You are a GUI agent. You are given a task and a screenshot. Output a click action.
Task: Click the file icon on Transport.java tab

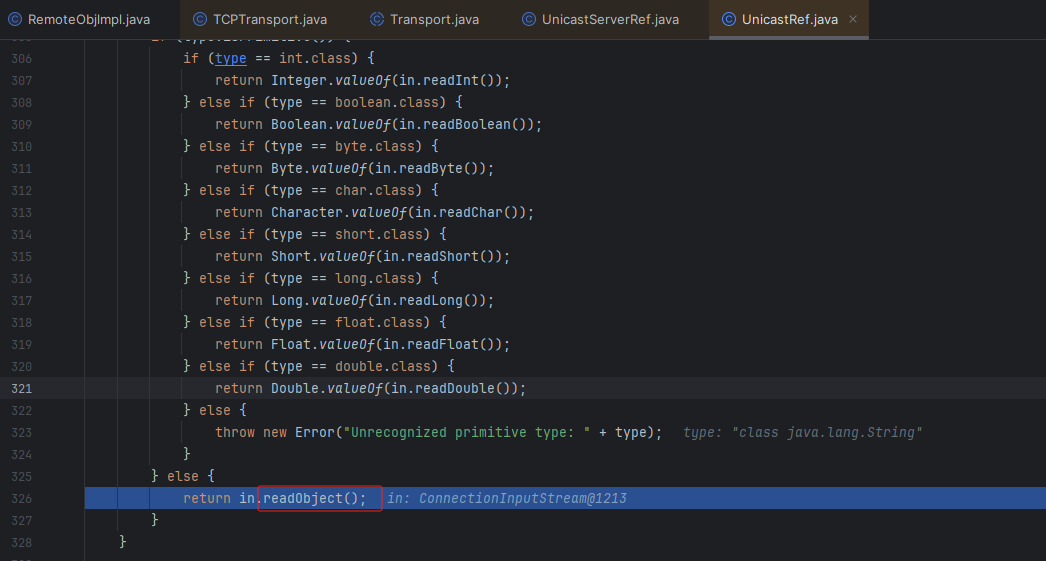[x=377, y=20]
